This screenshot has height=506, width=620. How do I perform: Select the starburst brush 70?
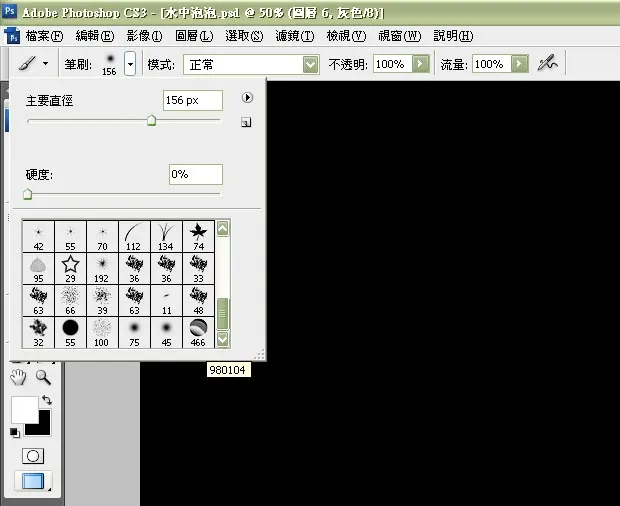tap(102, 236)
